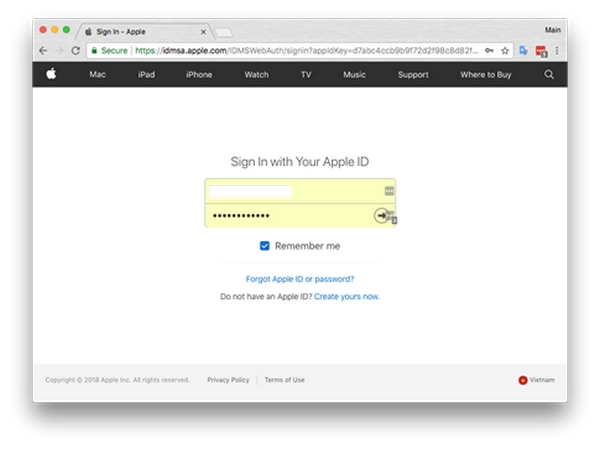Open the iPhone menu item
This screenshot has height=449, width=600.
click(x=199, y=75)
